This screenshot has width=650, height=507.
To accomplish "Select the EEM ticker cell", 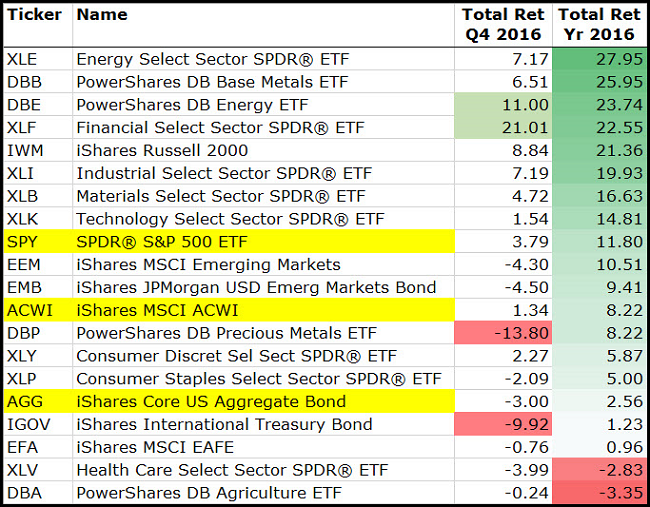I will click(x=38, y=264).
